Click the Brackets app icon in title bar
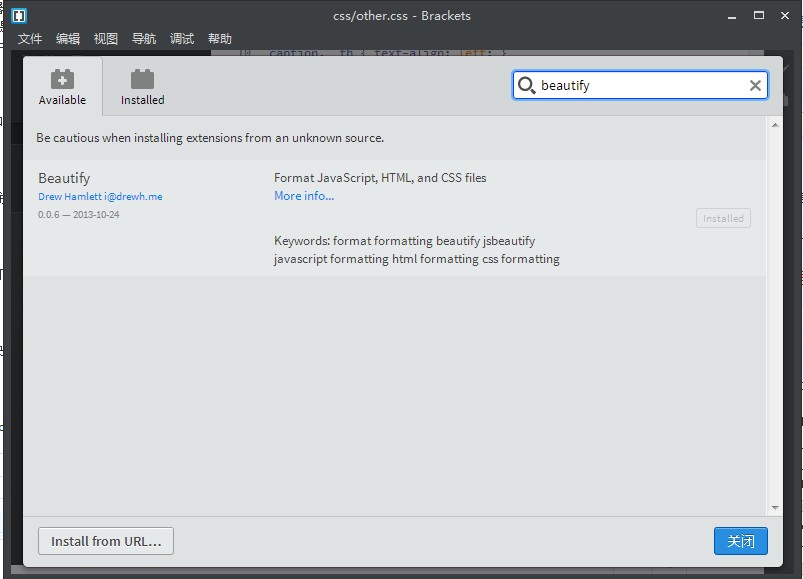This screenshot has width=803, height=579. pyautogui.click(x=19, y=16)
